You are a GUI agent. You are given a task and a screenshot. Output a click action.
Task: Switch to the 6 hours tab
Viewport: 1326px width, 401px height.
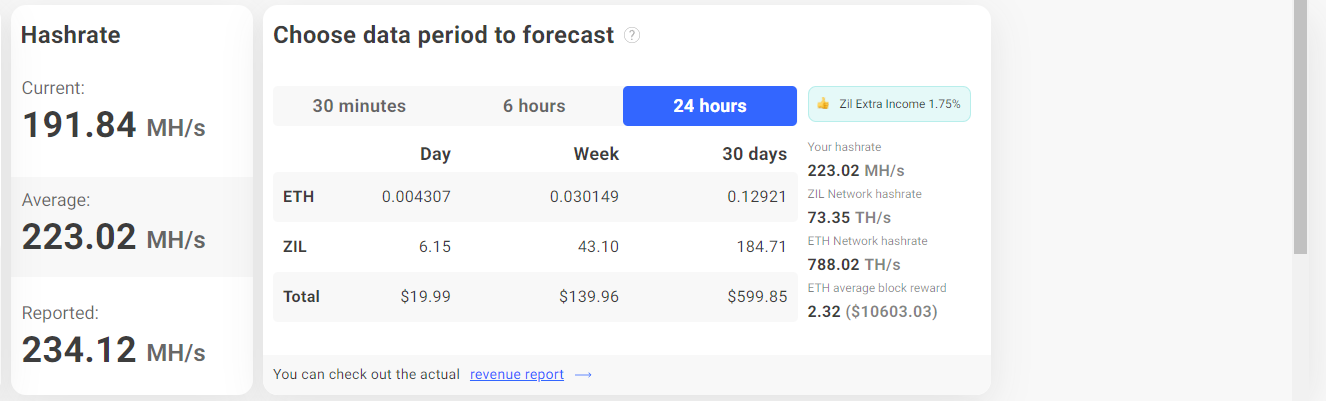[534, 106]
